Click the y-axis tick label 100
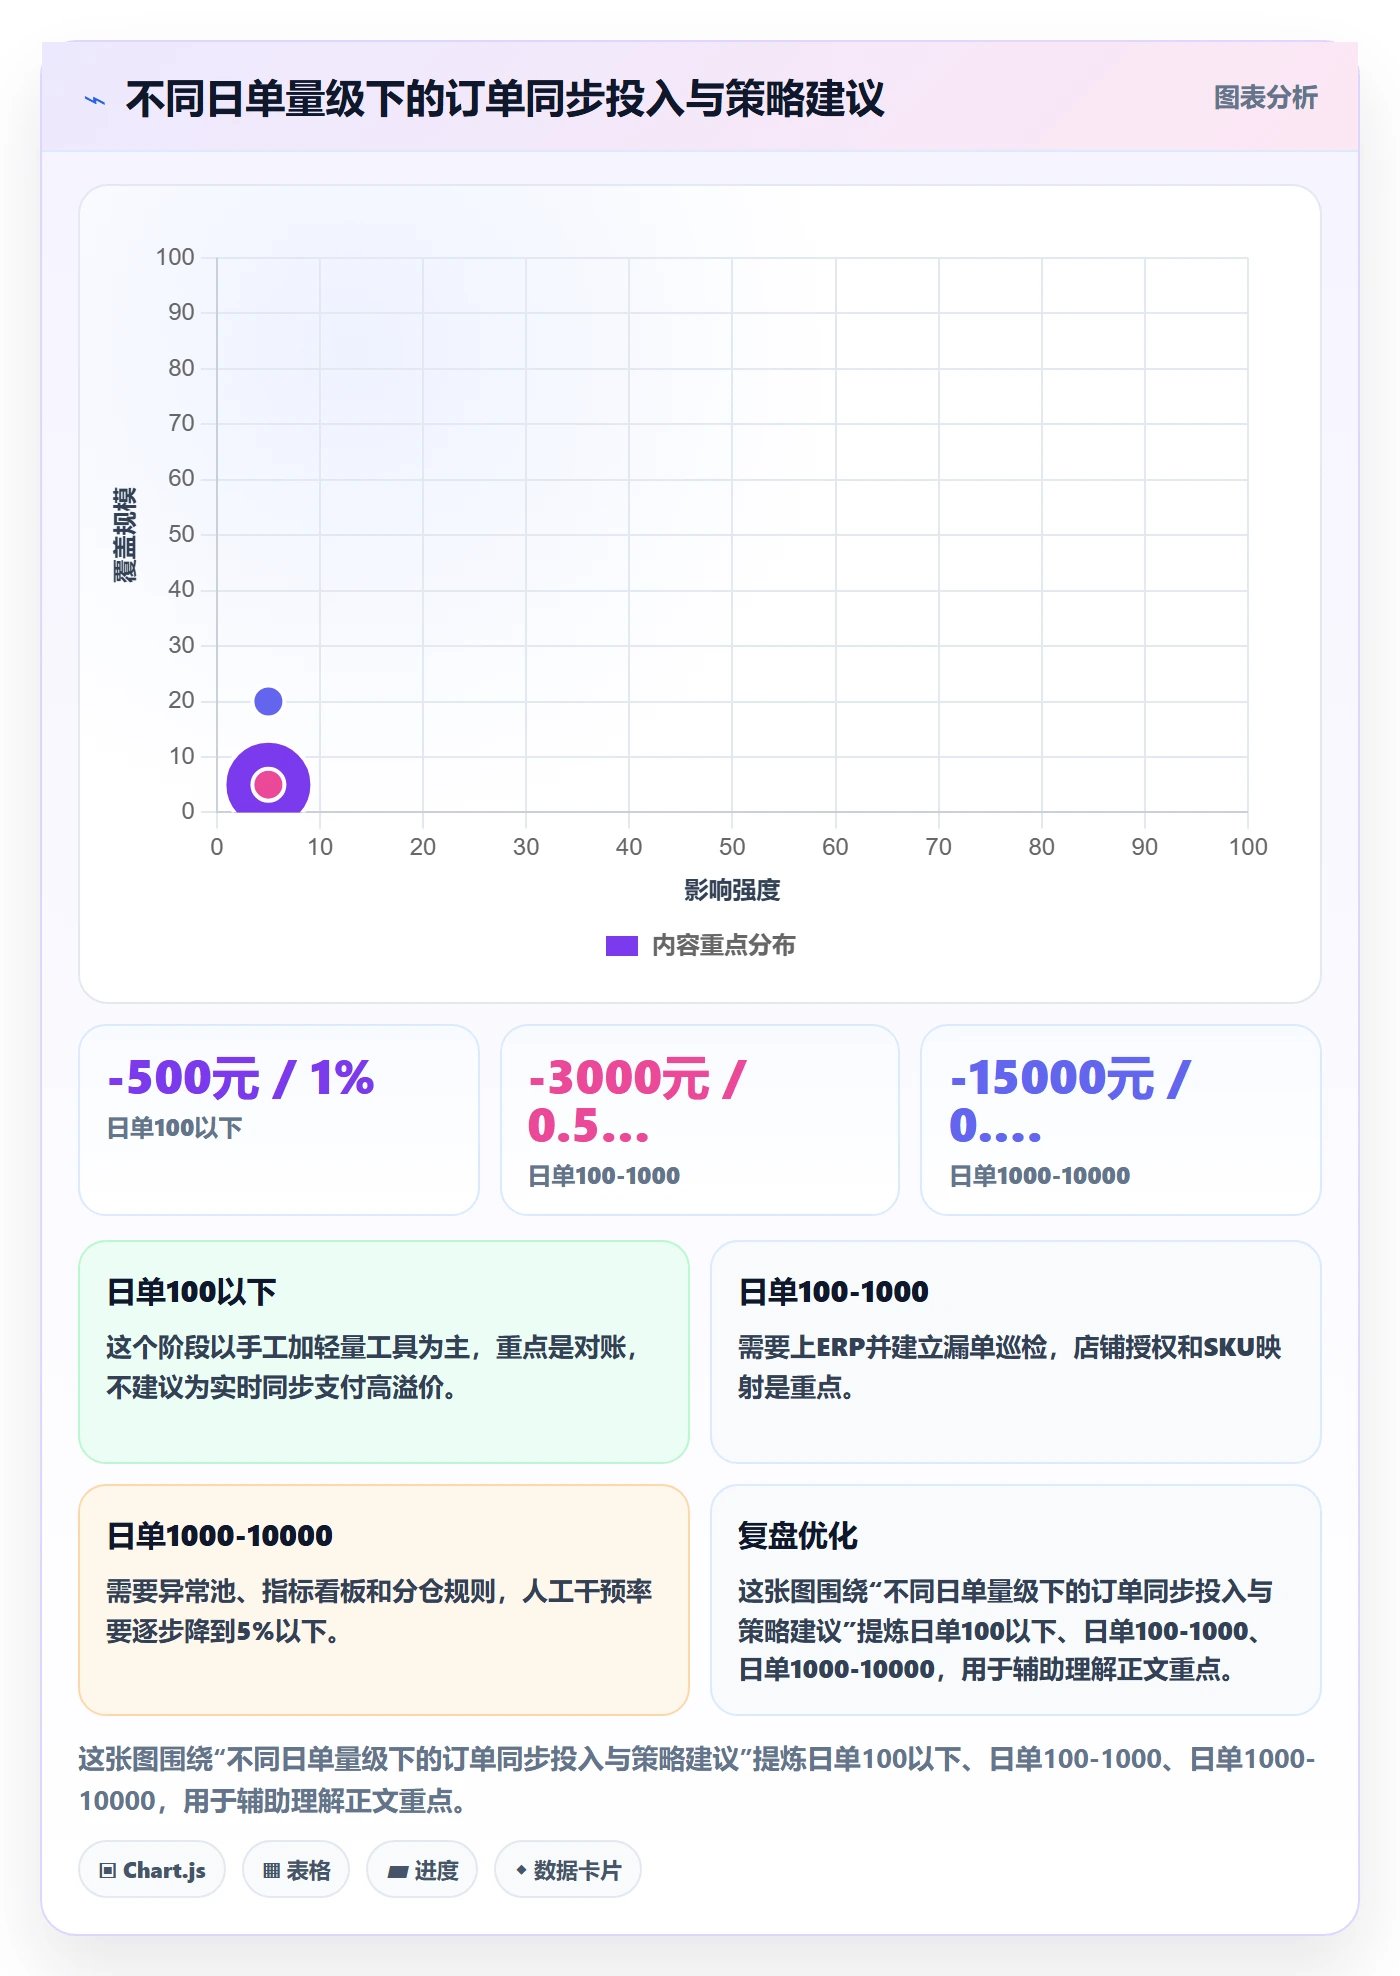Image resolution: width=1400 pixels, height=1976 pixels. click(x=175, y=257)
